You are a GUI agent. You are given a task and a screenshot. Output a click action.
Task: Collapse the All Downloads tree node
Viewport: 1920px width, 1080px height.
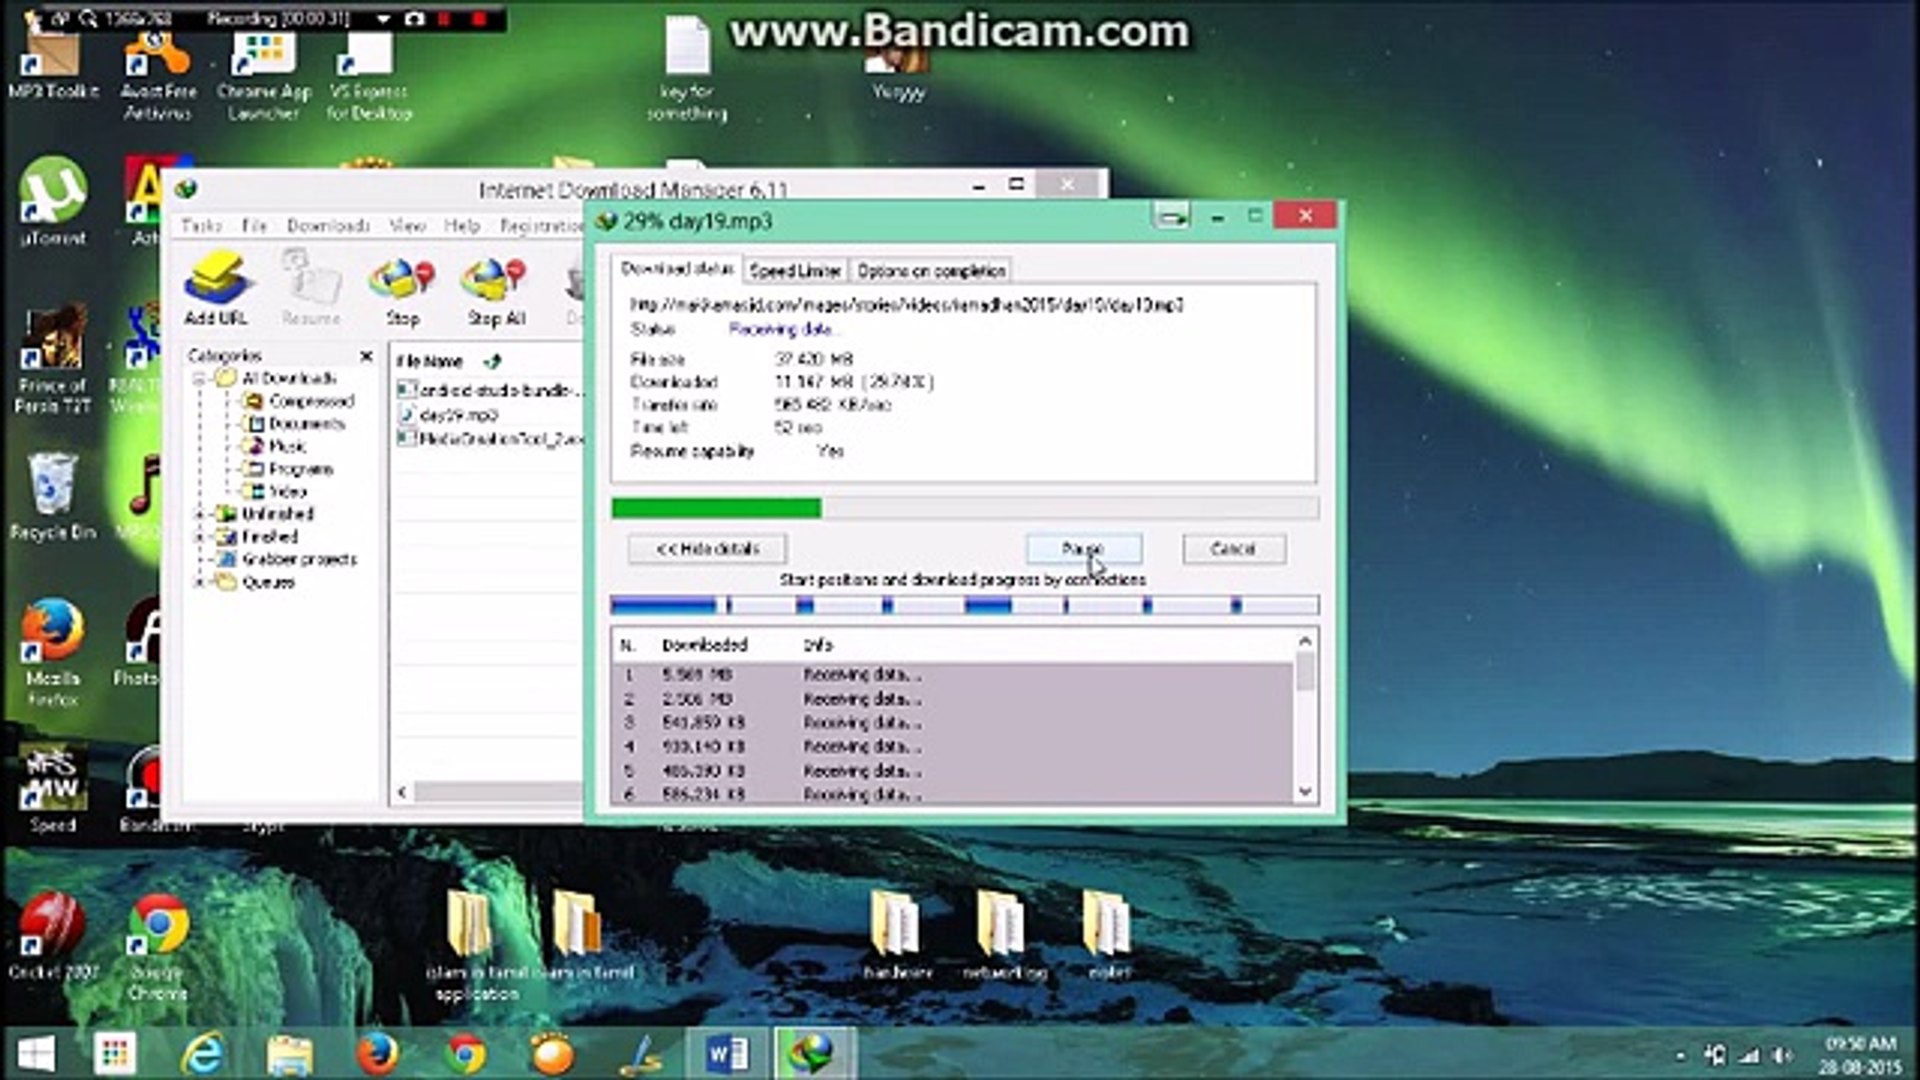point(199,378)
